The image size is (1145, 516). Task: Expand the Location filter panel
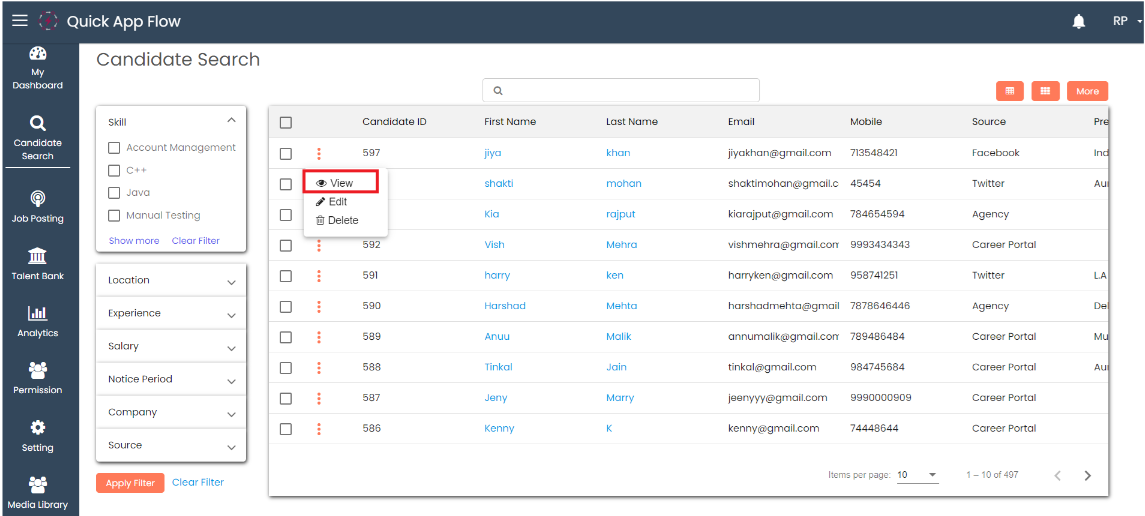click(x=171, y=281)
